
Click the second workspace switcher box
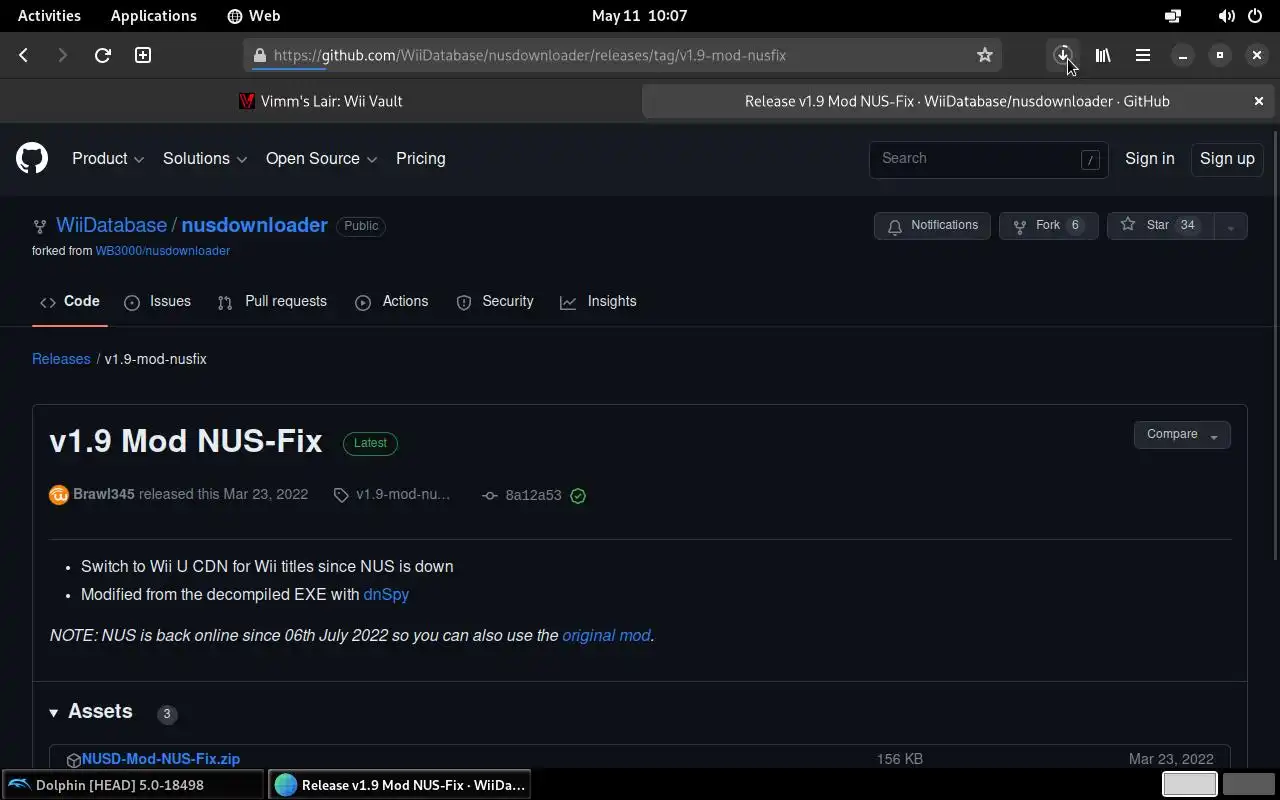[1247, 785]
